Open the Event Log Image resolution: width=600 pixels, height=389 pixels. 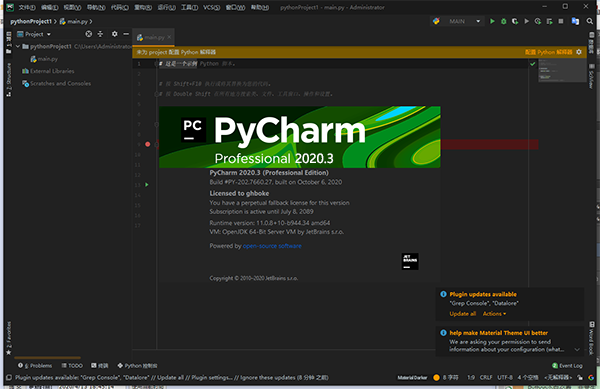[567, 366]
